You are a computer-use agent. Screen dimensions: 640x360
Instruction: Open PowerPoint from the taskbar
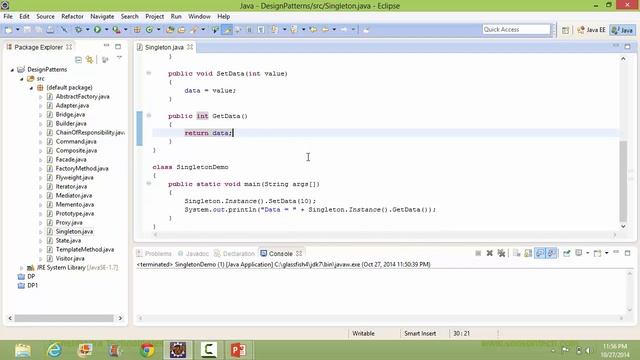click(238, 350)
